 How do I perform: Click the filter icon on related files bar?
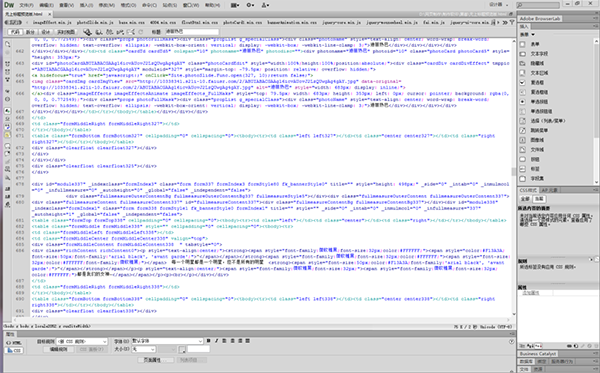(x=512, y=23)
